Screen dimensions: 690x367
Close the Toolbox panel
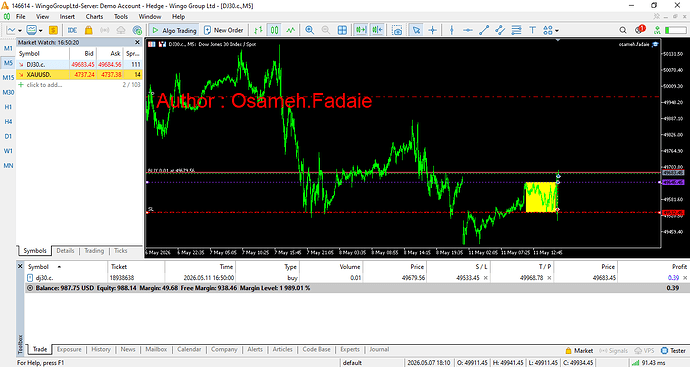(x=20, y=266)
